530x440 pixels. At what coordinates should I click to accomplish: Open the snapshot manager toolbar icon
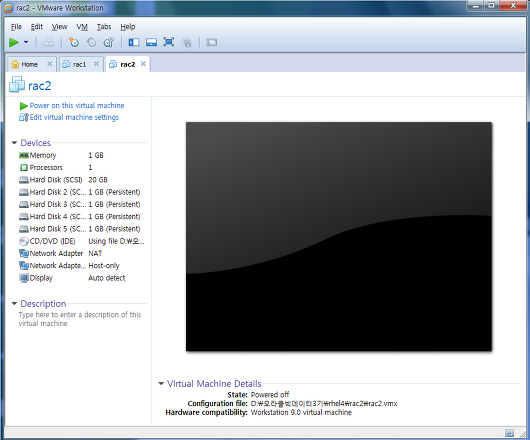109,42
